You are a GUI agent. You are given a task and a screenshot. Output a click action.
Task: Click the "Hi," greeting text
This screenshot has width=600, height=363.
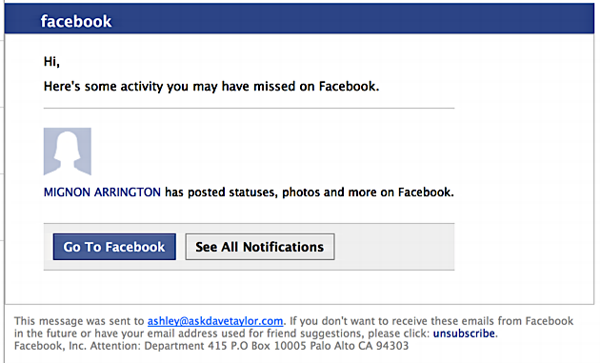[52, 61]
